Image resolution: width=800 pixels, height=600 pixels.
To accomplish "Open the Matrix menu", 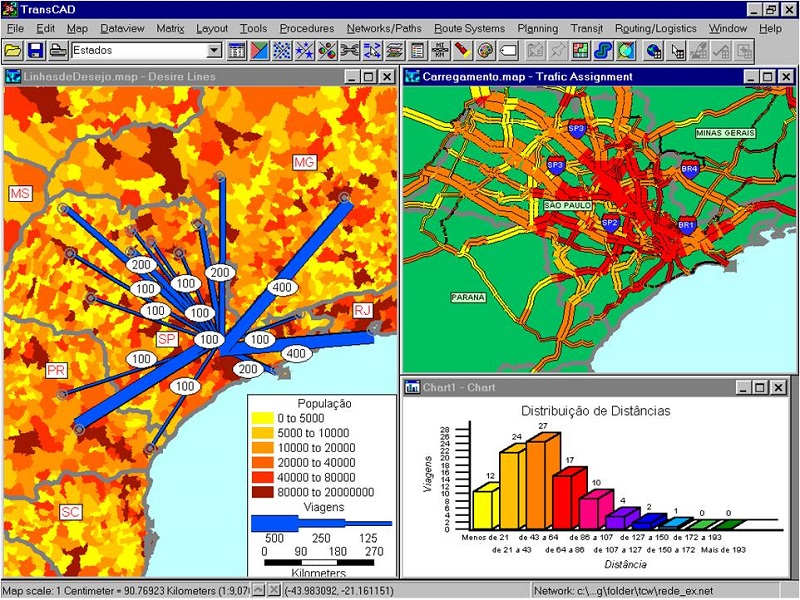I will point(170,29).
